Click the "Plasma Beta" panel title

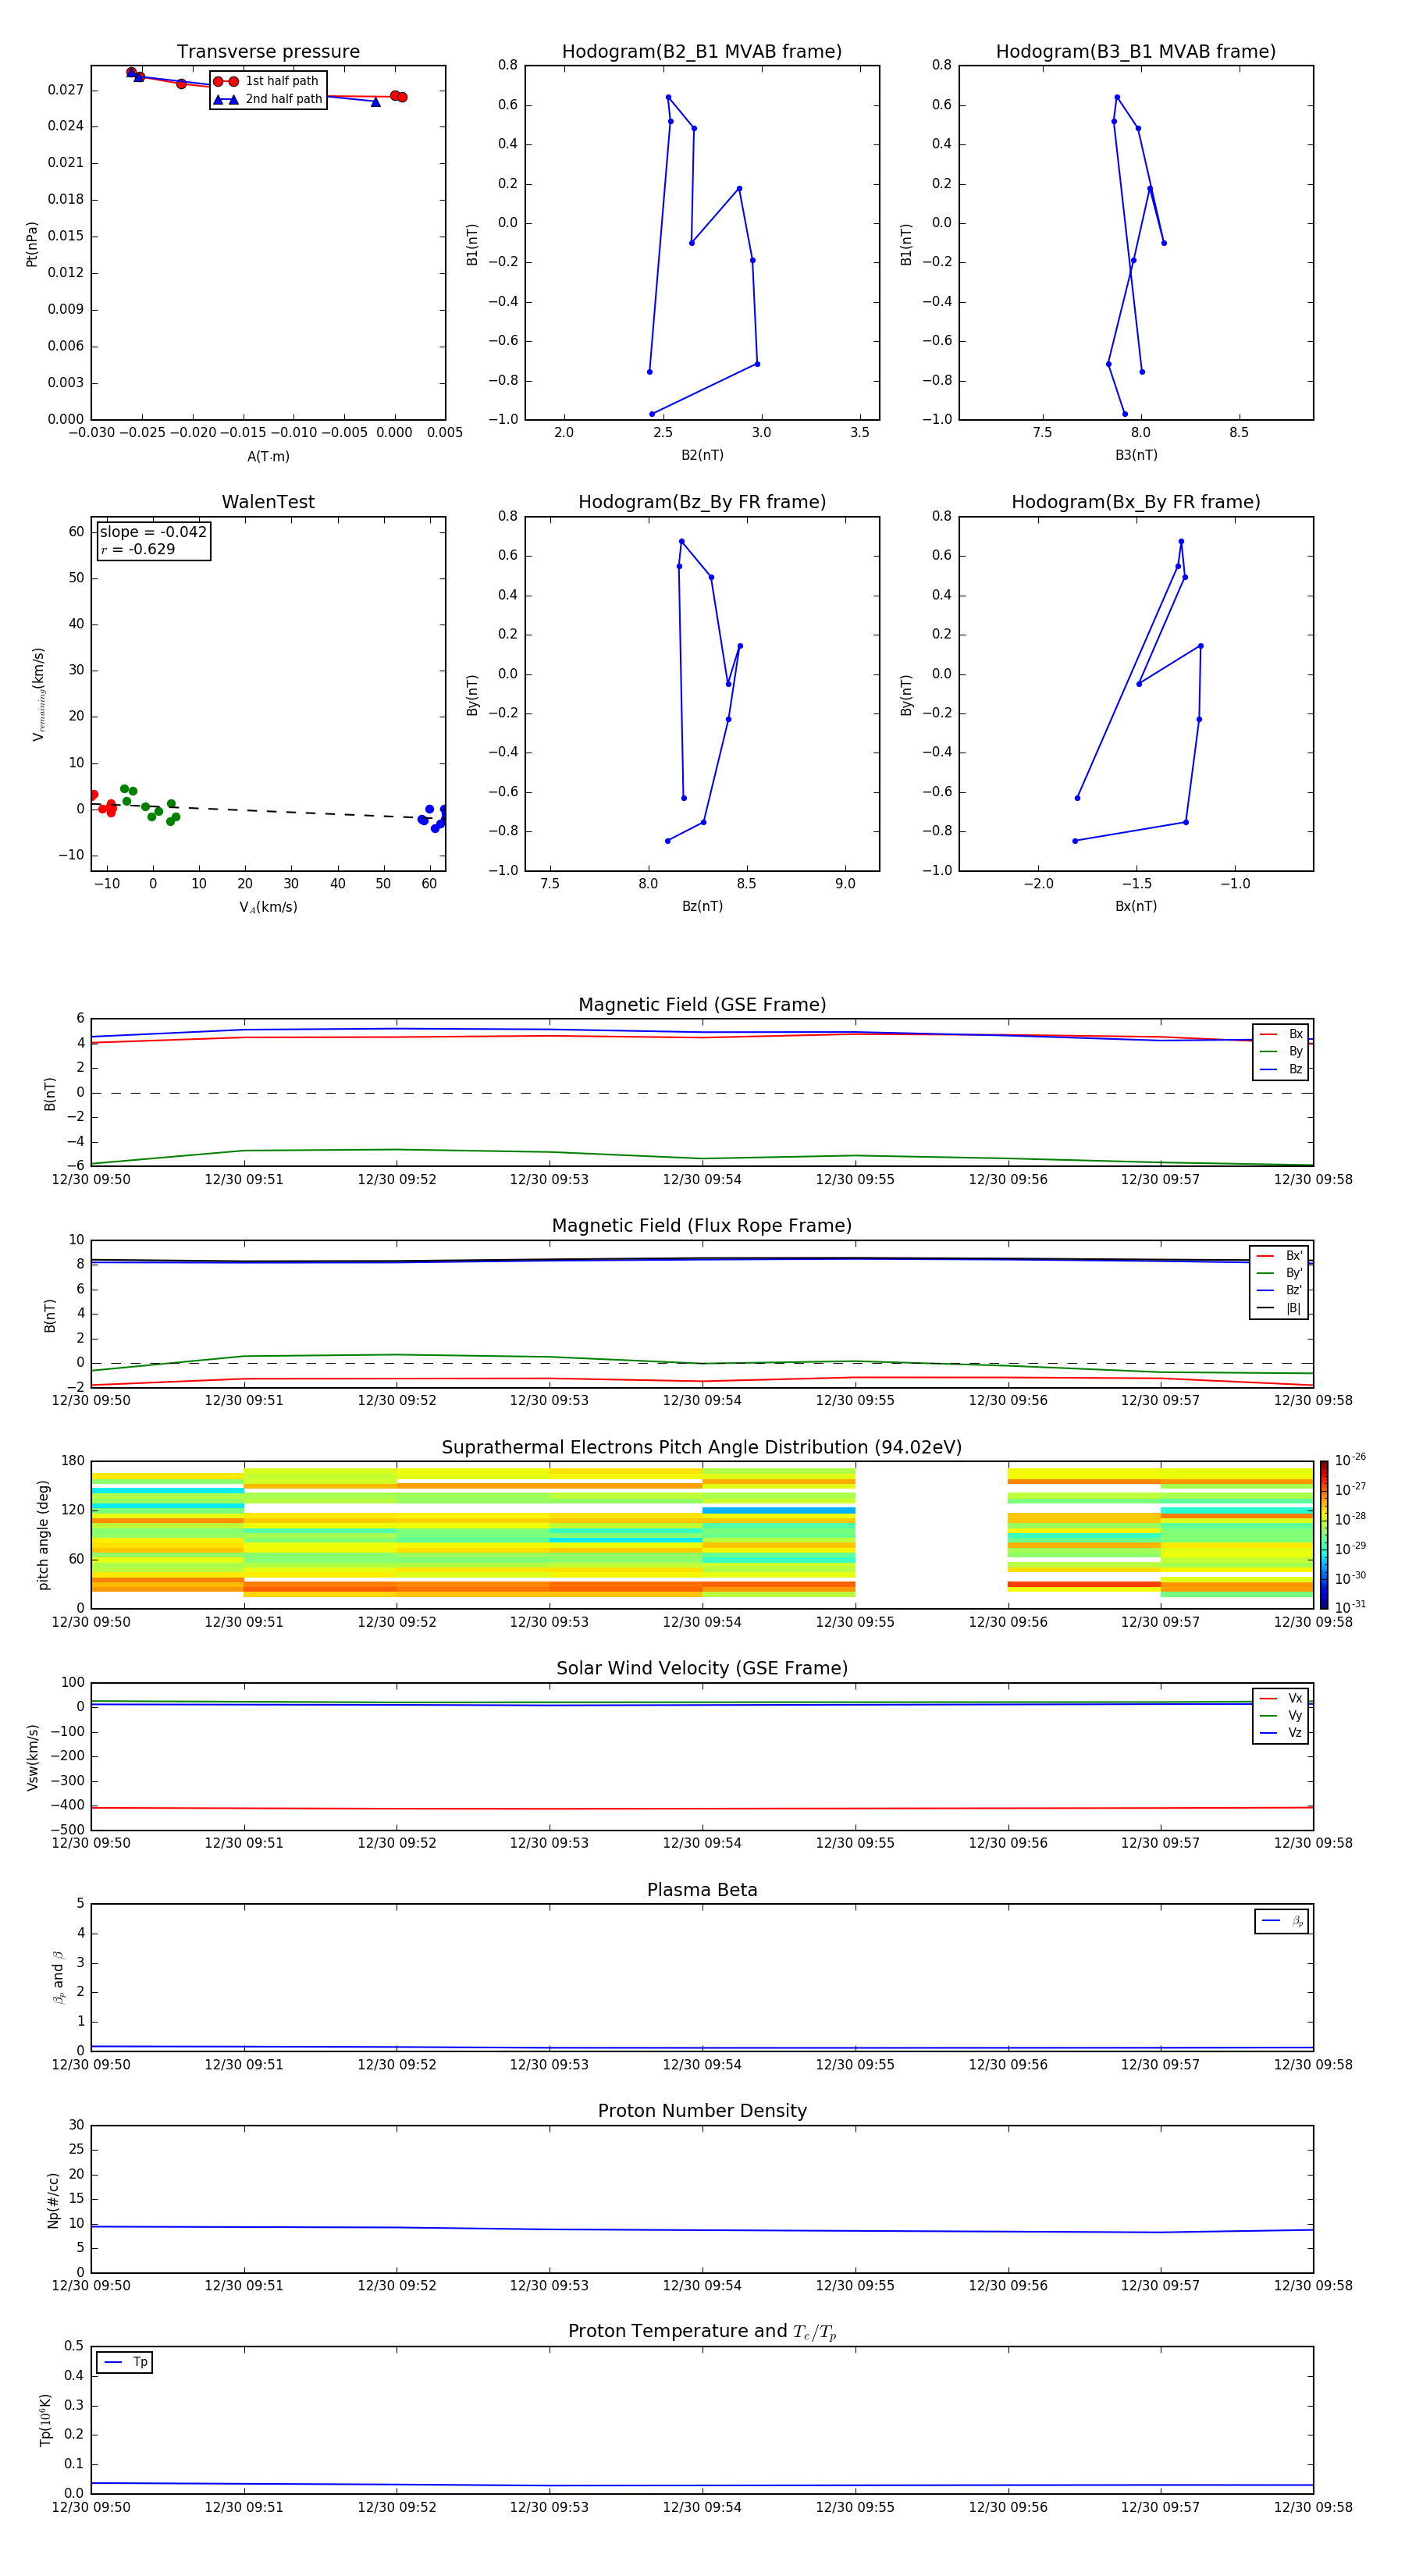pyautogui.click(x=702, y=1891)
